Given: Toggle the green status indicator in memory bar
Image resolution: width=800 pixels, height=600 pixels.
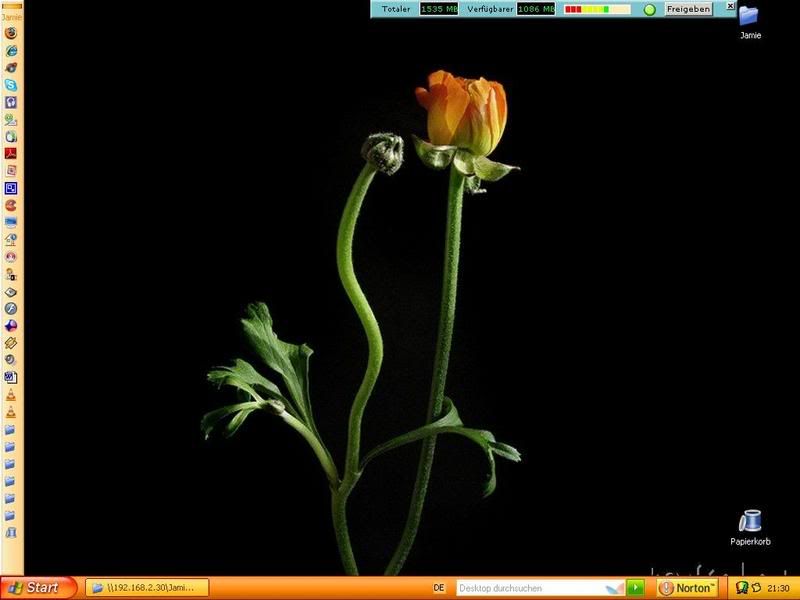Looking at the screenshot, I should [x=649, y=9].
